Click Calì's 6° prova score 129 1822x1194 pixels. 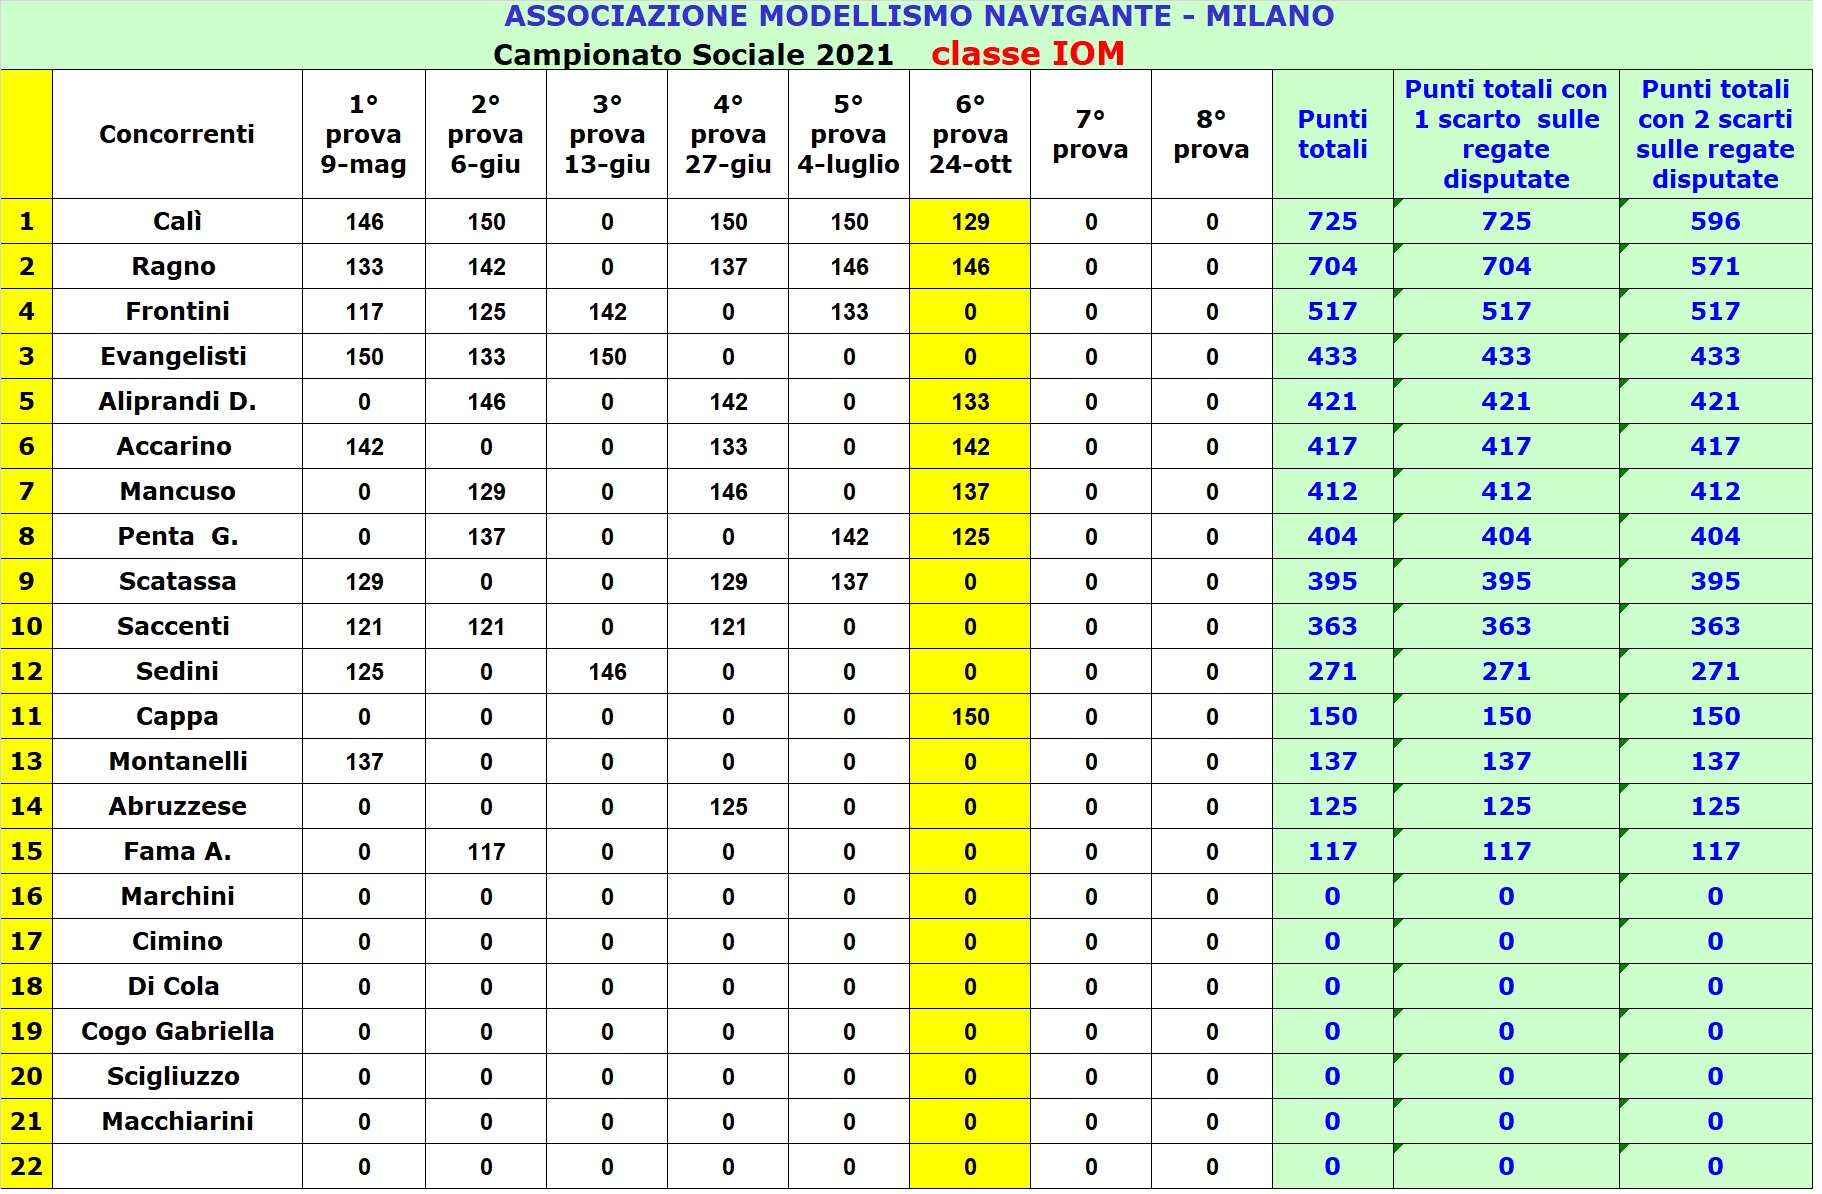click(x=970, y=222)
